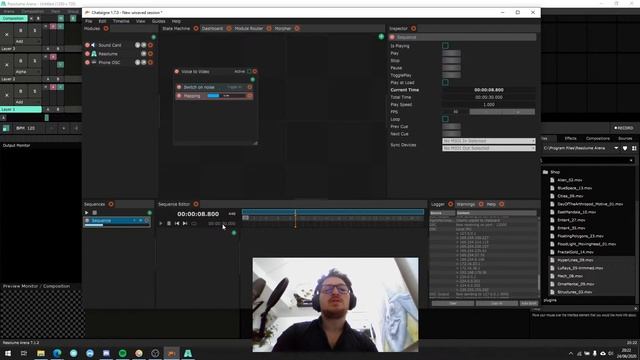This screenshot has height=360, width=640.
Task: Add a processor with the green plus in Voice to Video
Action: (x=252, y=80)
